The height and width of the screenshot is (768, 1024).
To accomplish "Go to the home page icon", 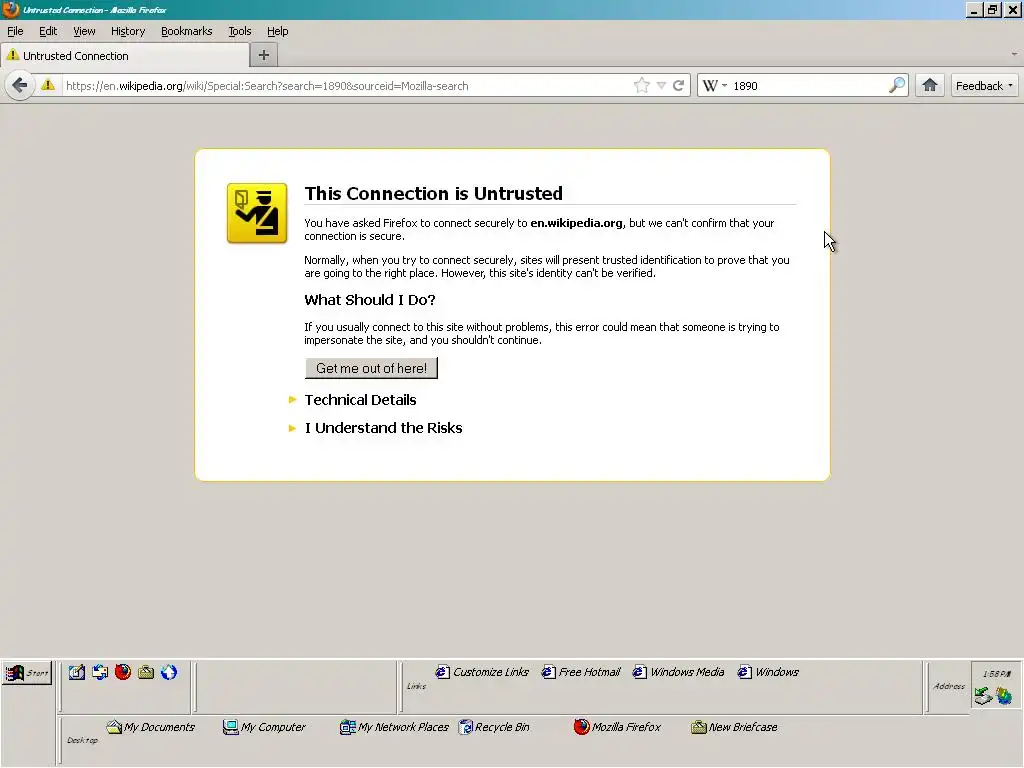I will [930, 85].
